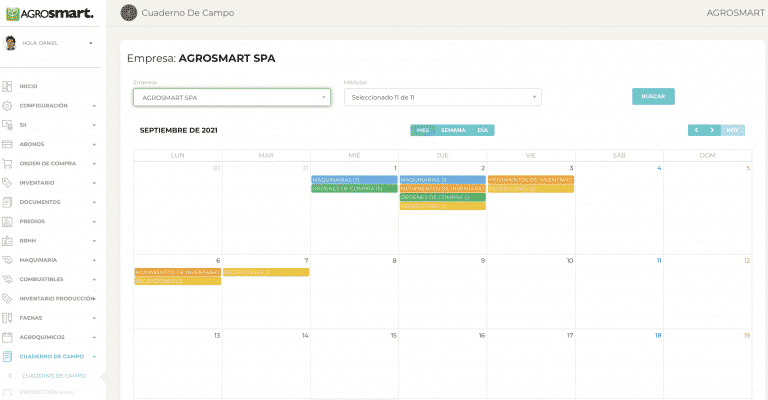This screenshot has height=400, width=768.
Task: Click the RRHH sidebar icon
Action: (x=7, y=240)
